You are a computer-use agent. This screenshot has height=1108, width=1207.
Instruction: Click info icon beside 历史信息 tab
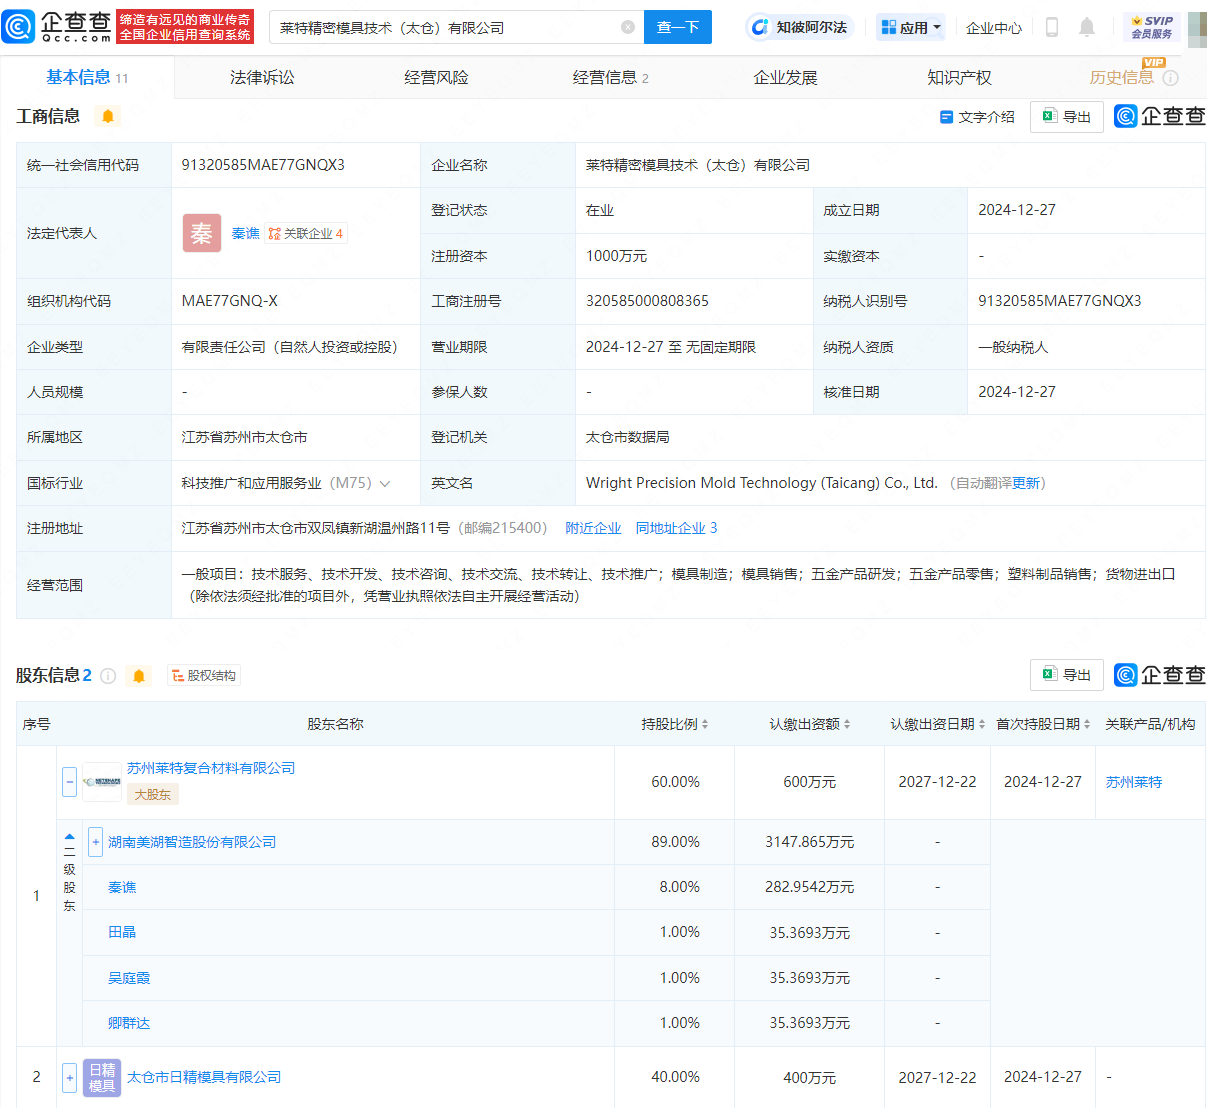1171,78
